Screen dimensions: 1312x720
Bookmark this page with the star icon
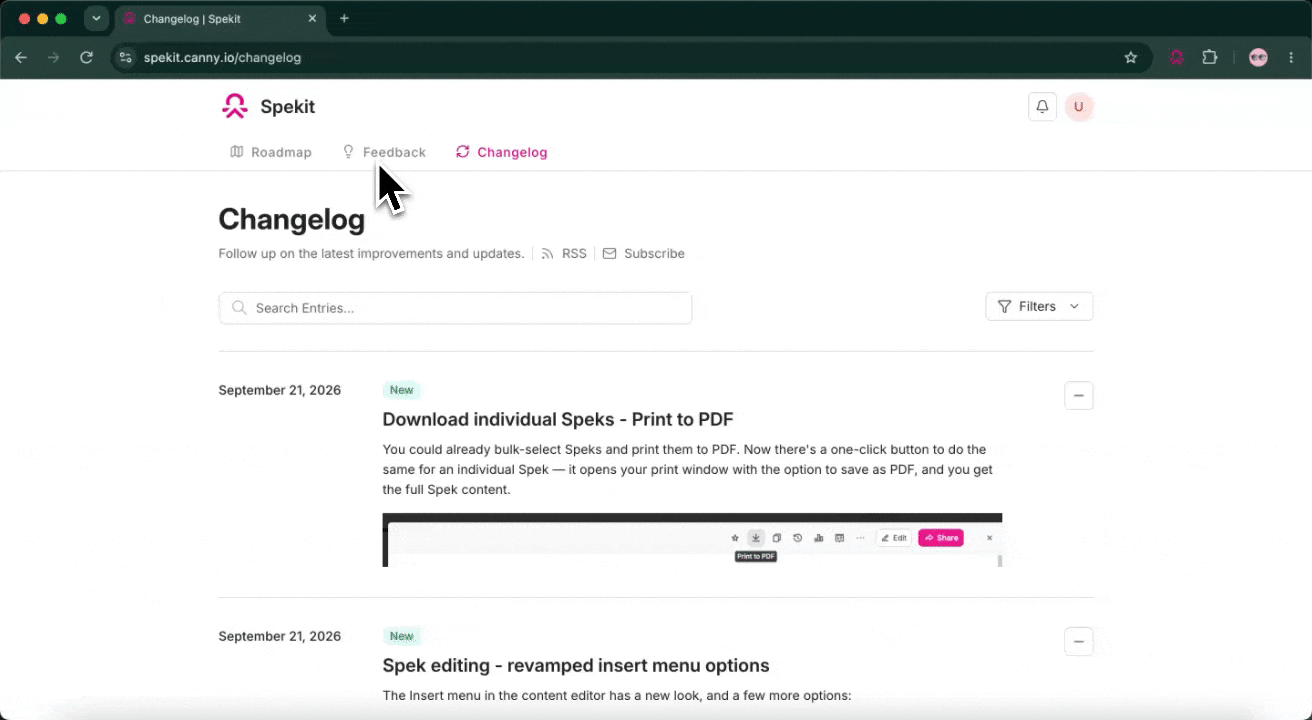pos(1131,58)
